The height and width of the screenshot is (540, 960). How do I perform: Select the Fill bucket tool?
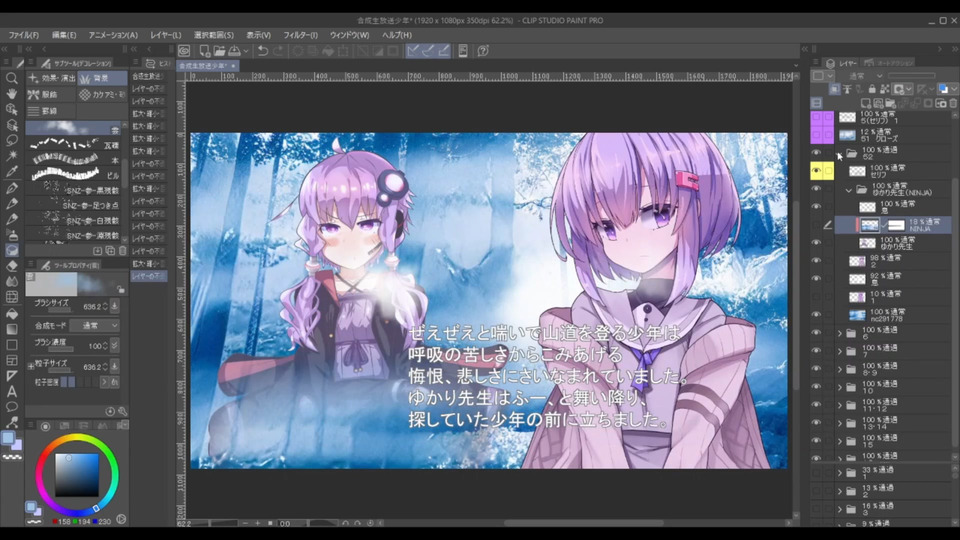tap(11, 313)
